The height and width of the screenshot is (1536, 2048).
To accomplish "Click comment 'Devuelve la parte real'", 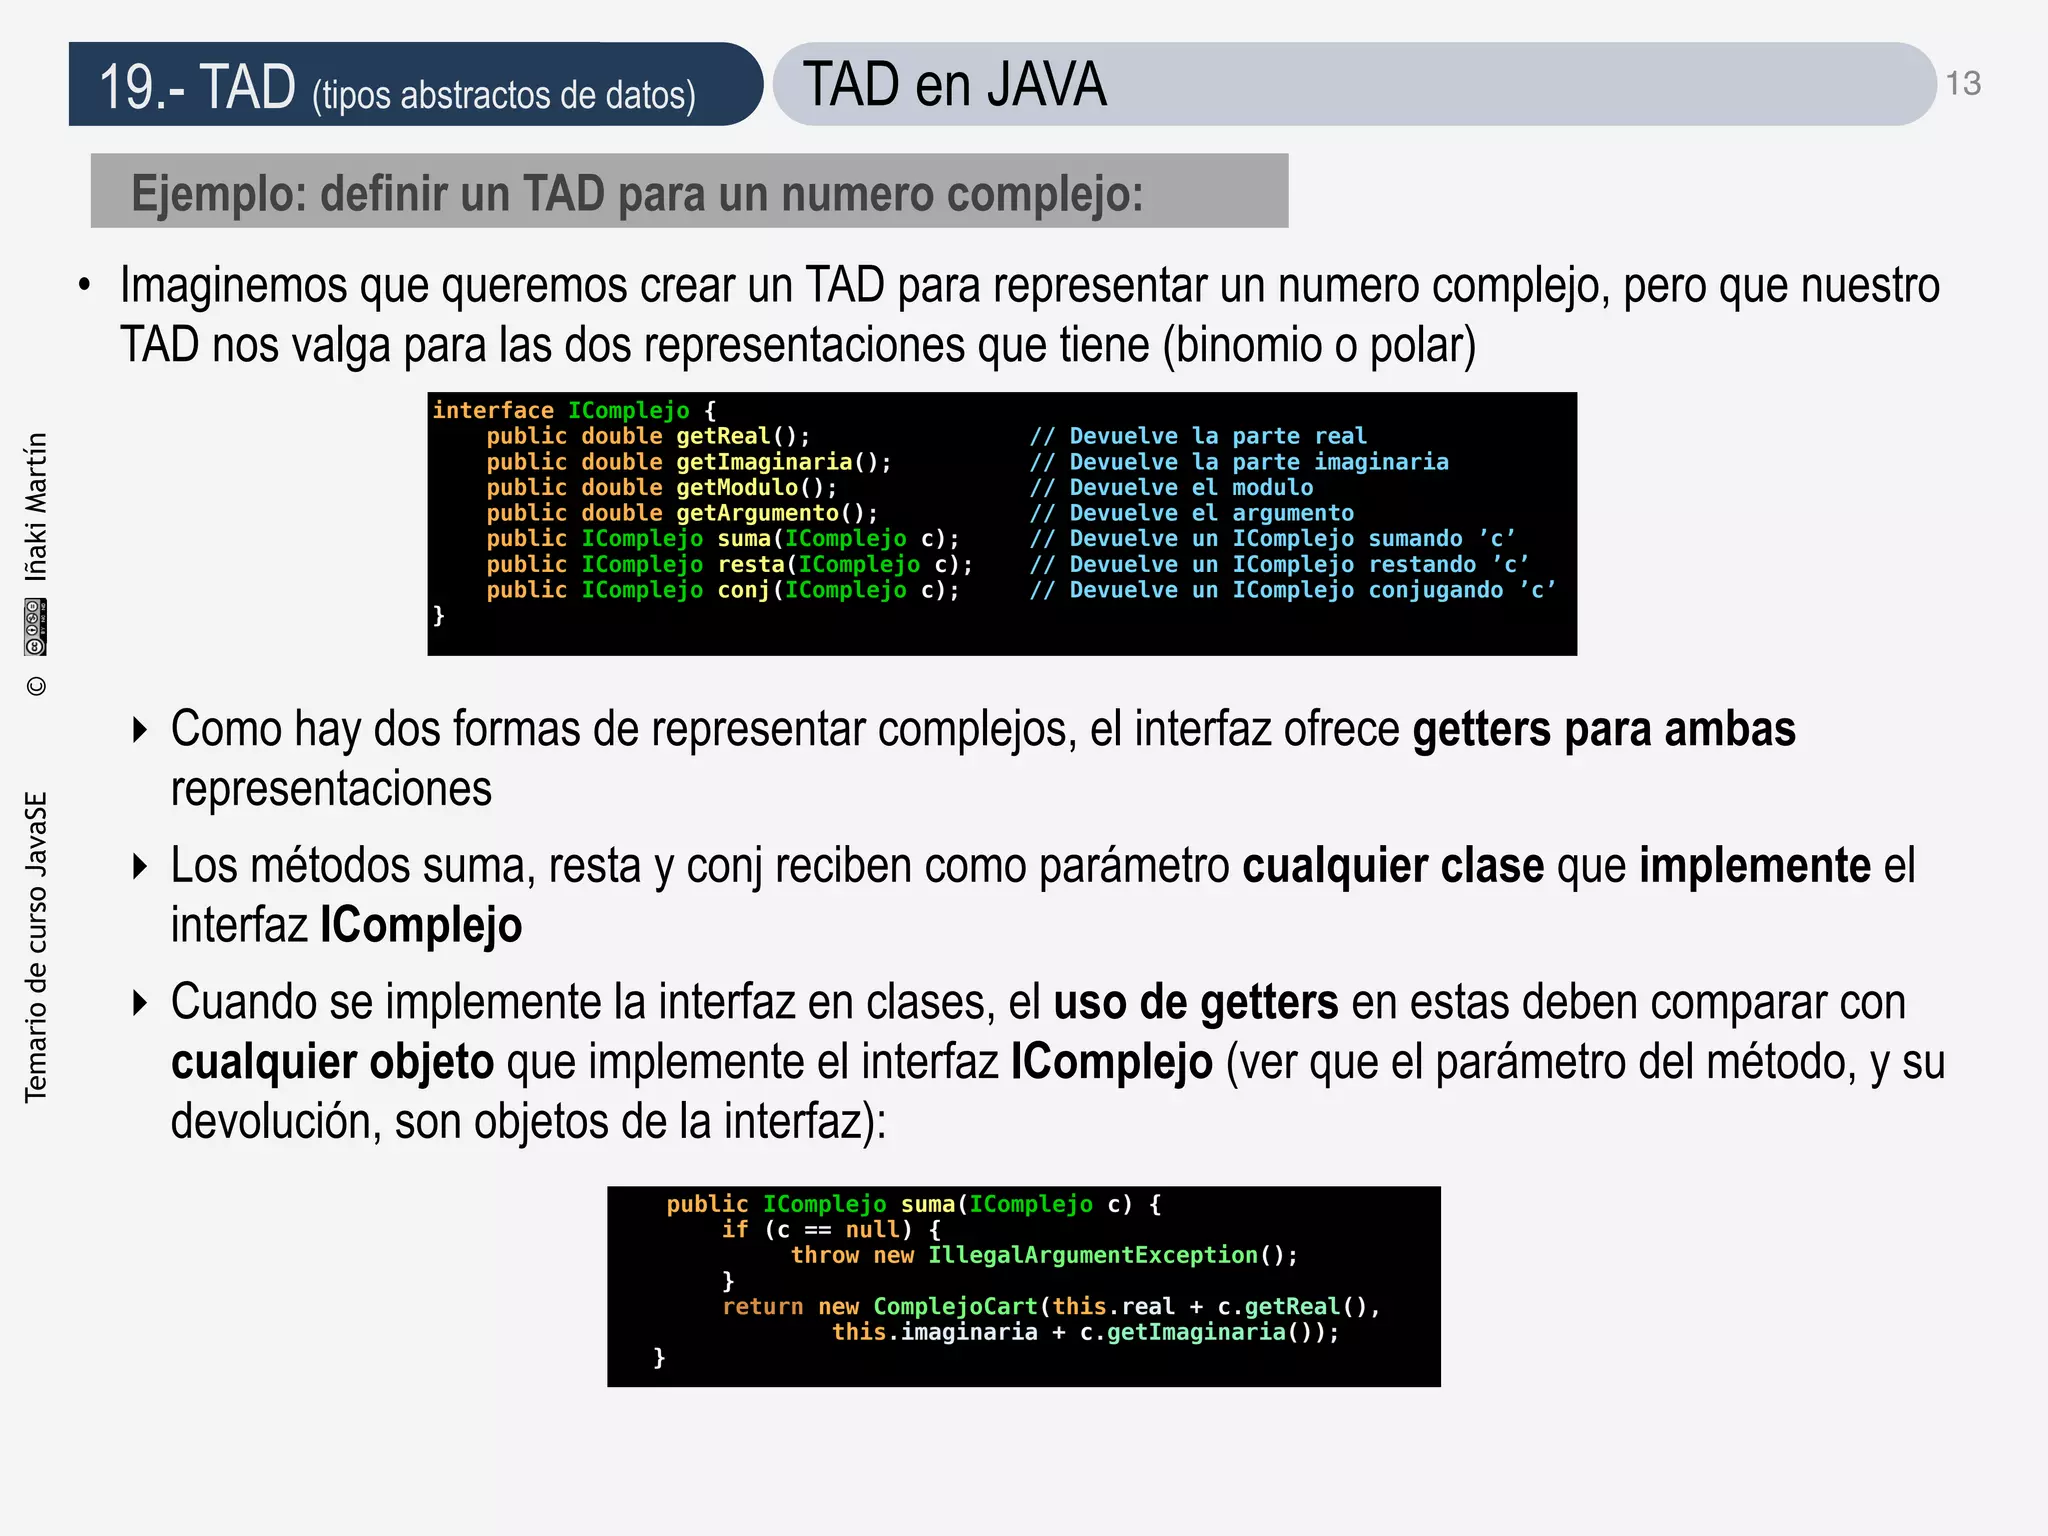I will [1217, 436].
